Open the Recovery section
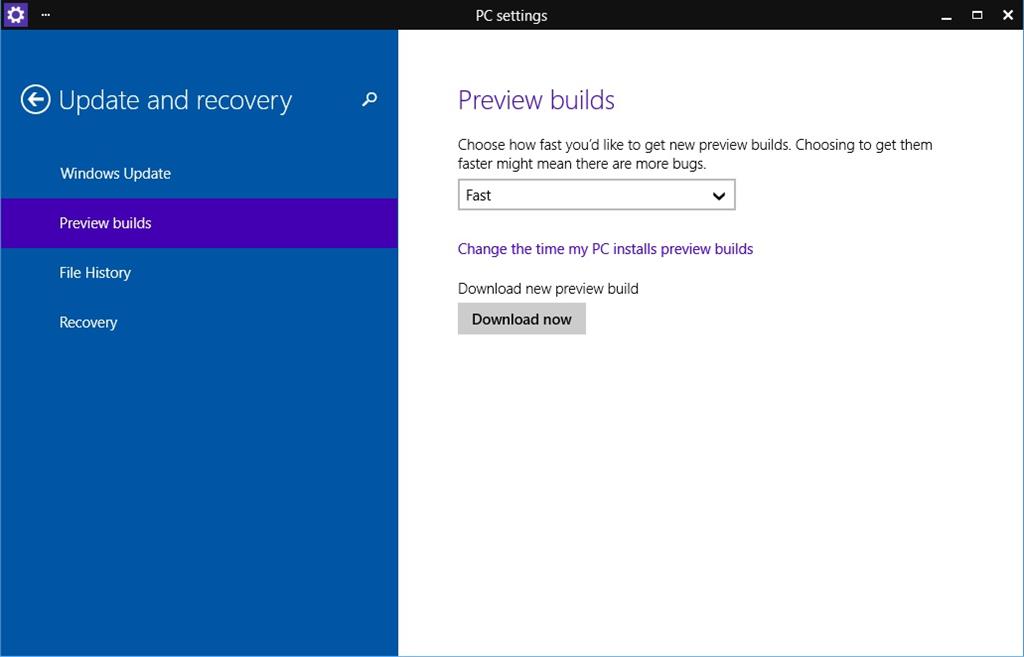The height and width of the screenshot is (657, 1024). 199,323
